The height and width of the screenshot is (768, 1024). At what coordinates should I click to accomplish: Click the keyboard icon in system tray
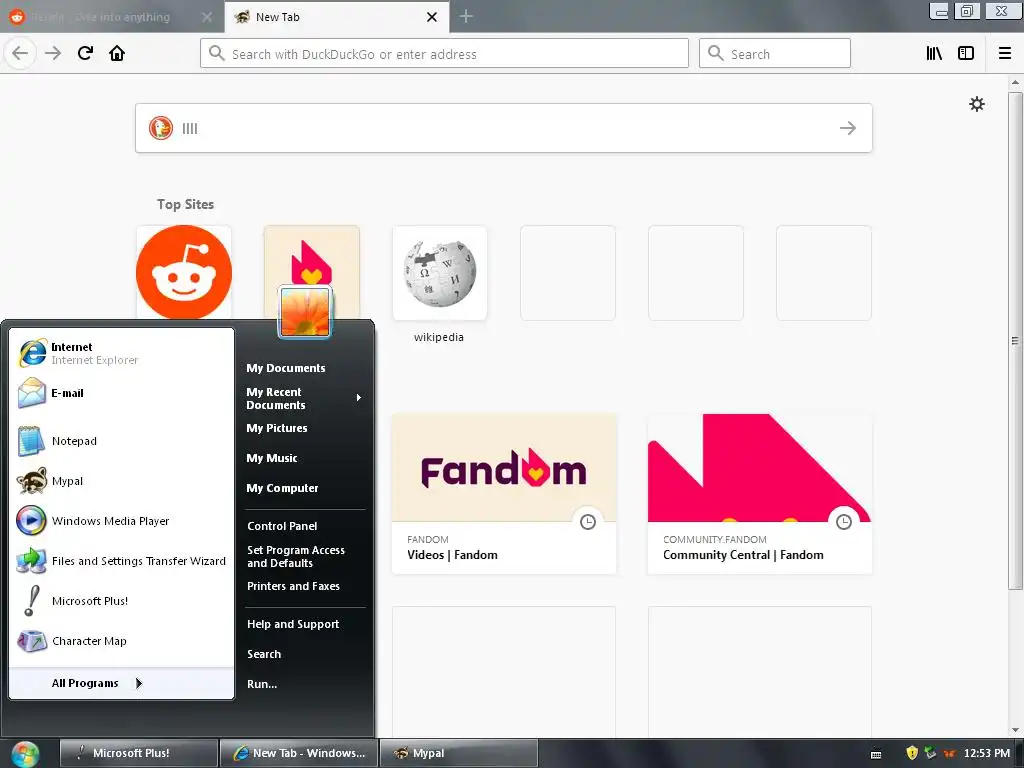[x=876, y=754]
